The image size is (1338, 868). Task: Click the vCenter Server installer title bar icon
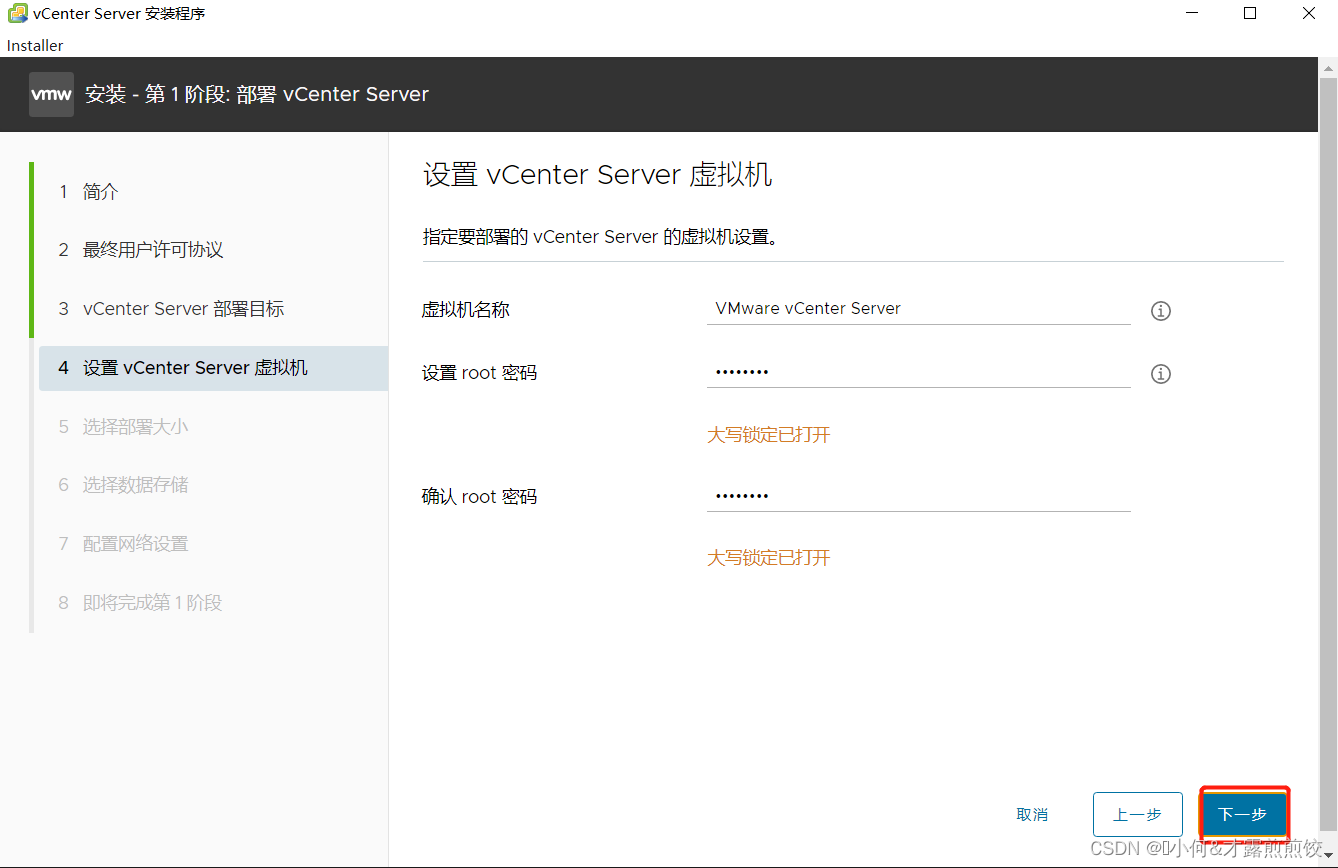click(17, 14)
